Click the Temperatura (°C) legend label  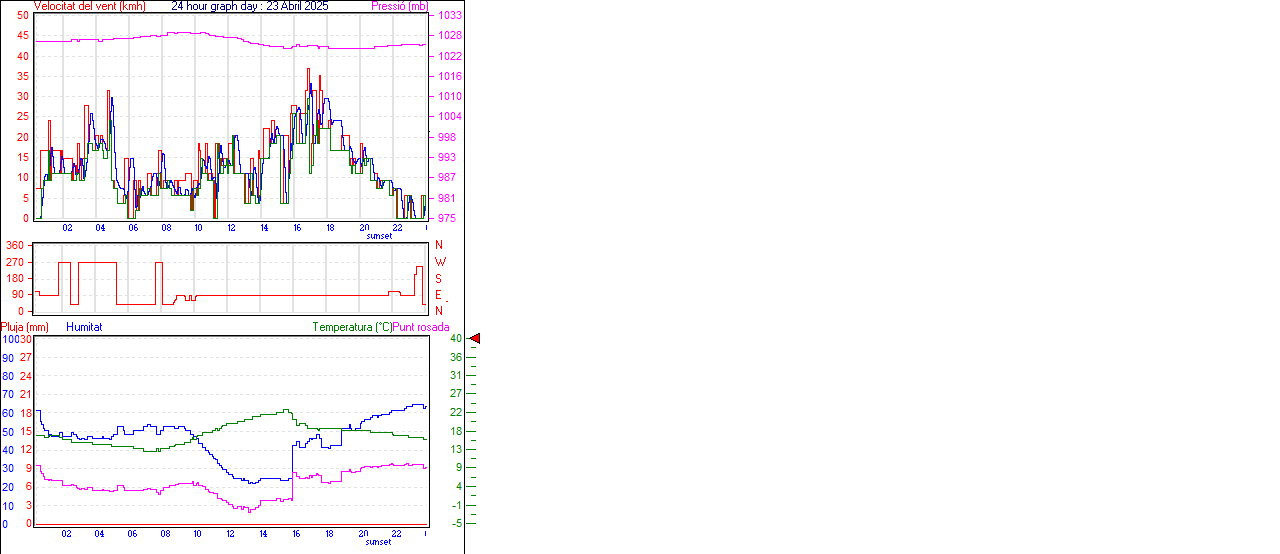351,327
